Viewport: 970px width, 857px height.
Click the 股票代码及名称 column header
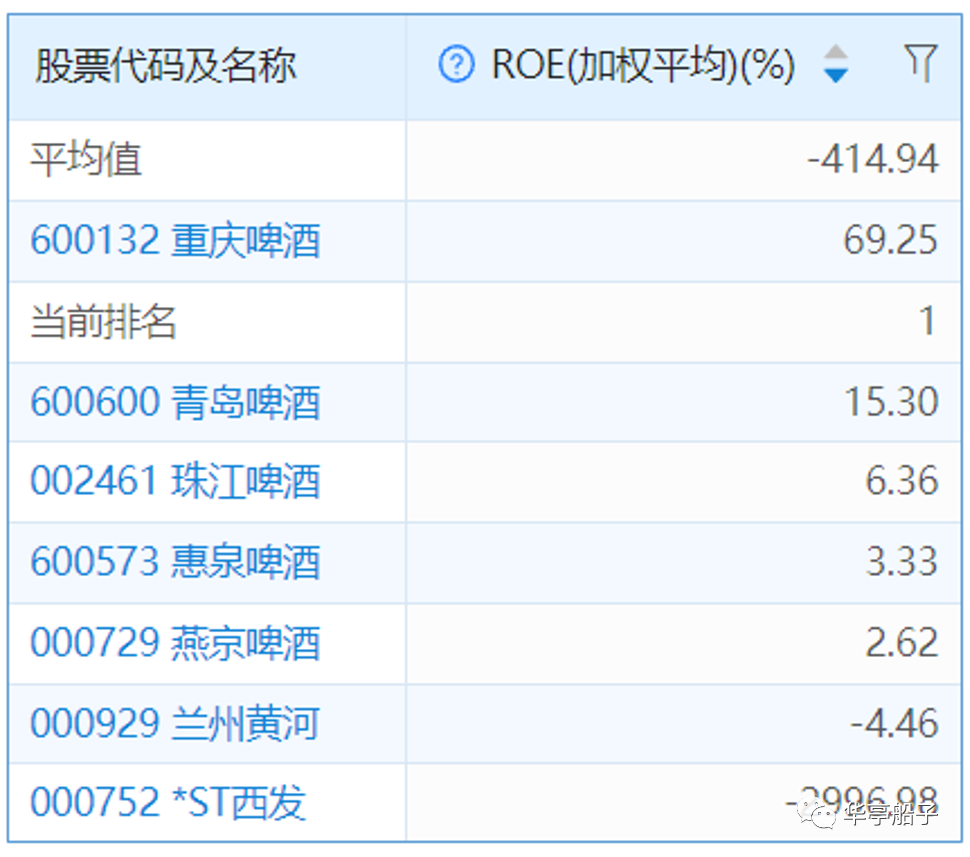point(166,65)
